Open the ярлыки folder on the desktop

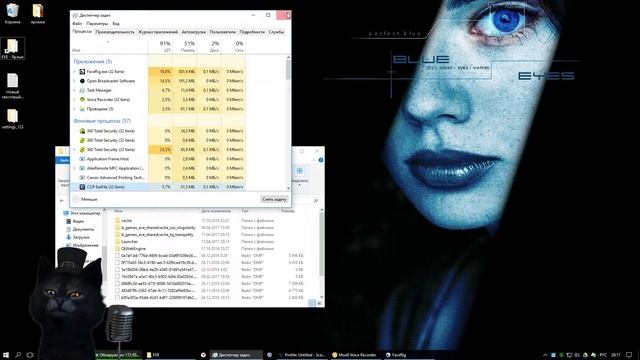[38, 13]
